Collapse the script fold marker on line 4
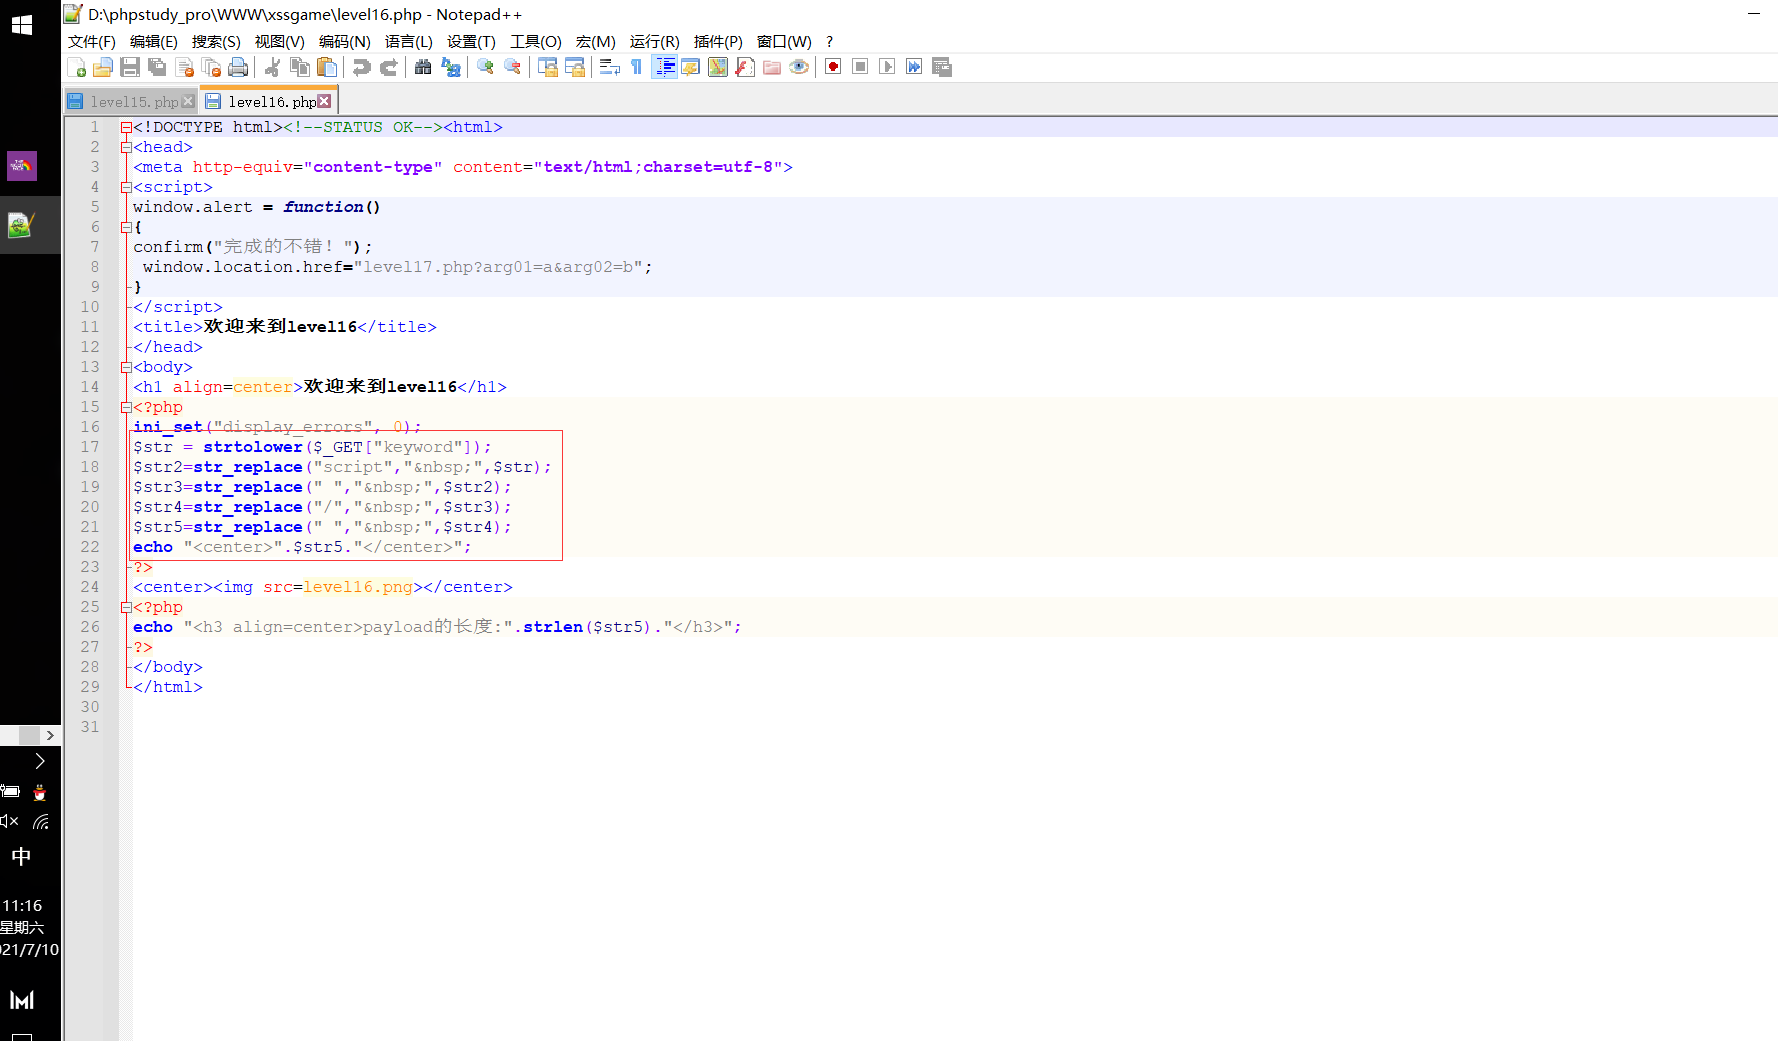Image resolution: width=1778 pixels, height=1041 pixels. click(x=126, y=187)
